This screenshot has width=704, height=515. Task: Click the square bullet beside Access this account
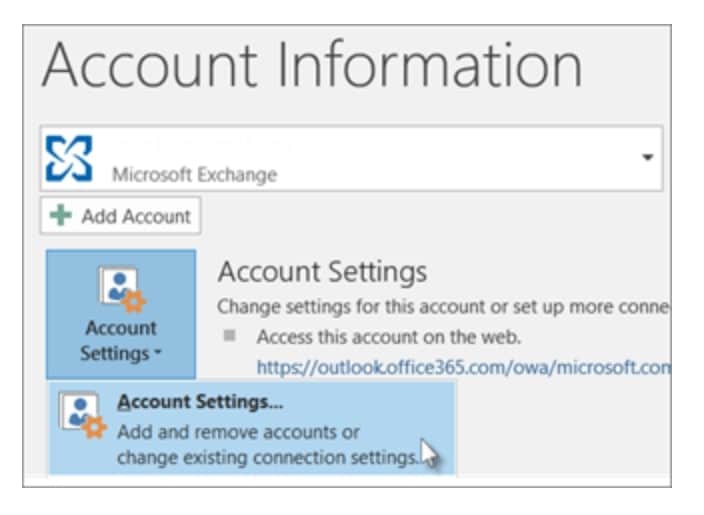pyautogui.click(x=229, y=336)
